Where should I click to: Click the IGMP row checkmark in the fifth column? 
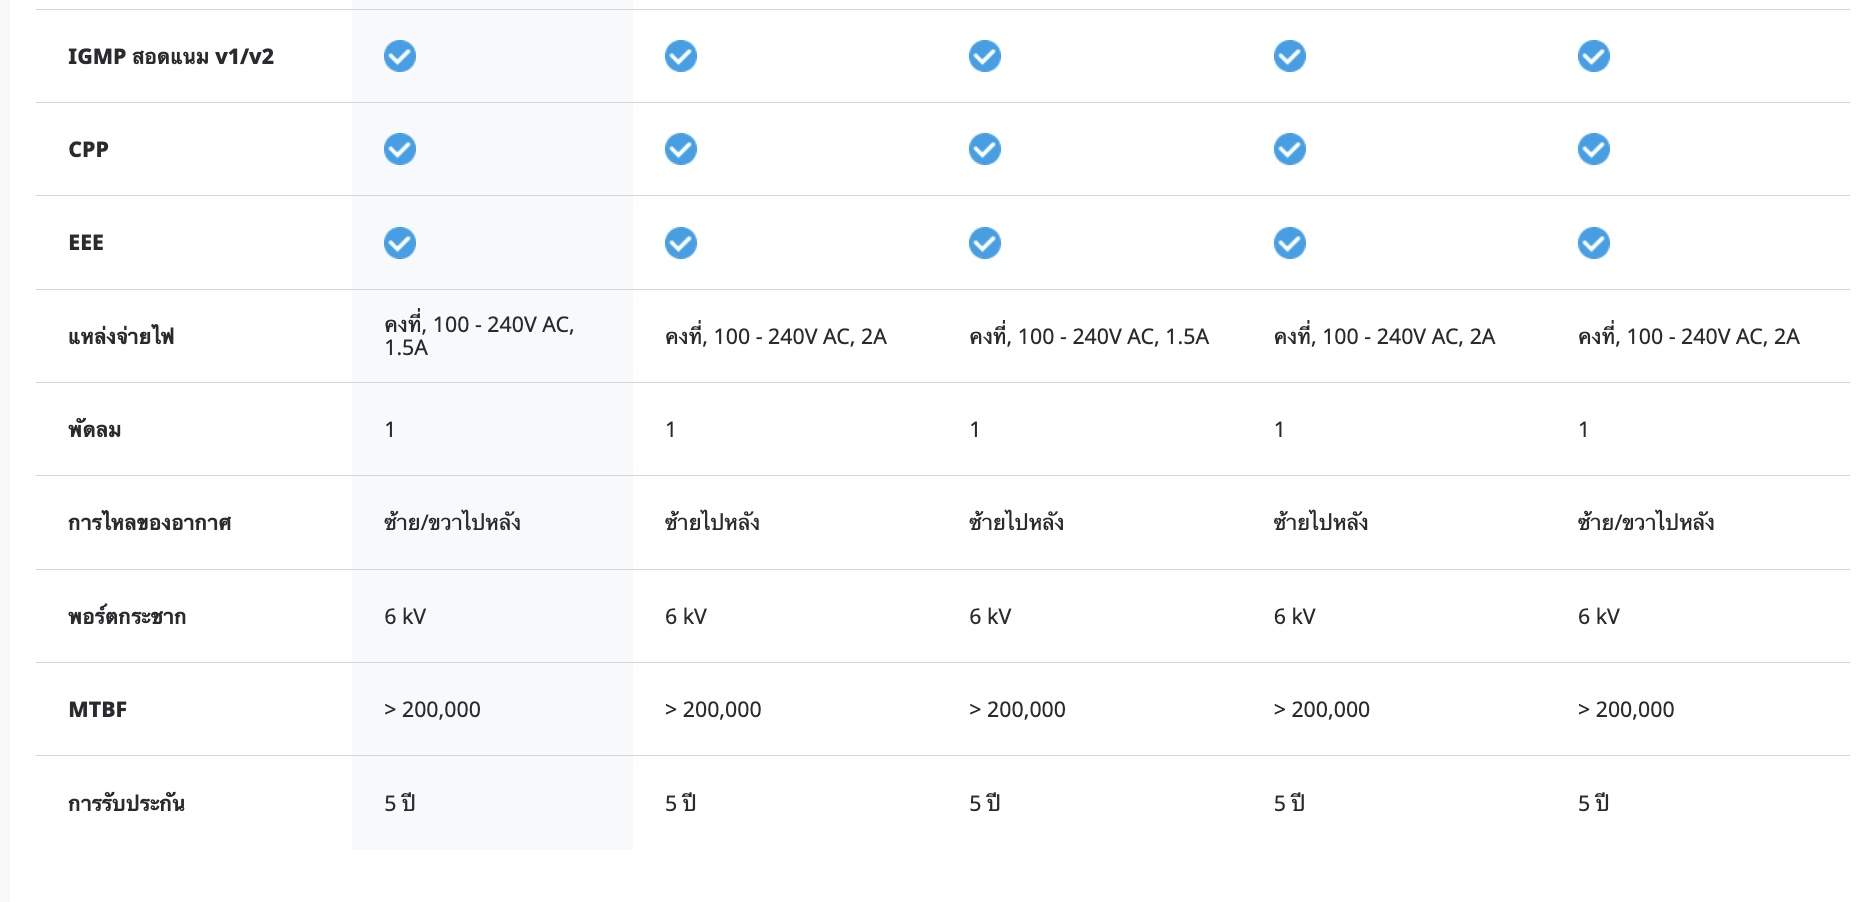click(1593, 56)
